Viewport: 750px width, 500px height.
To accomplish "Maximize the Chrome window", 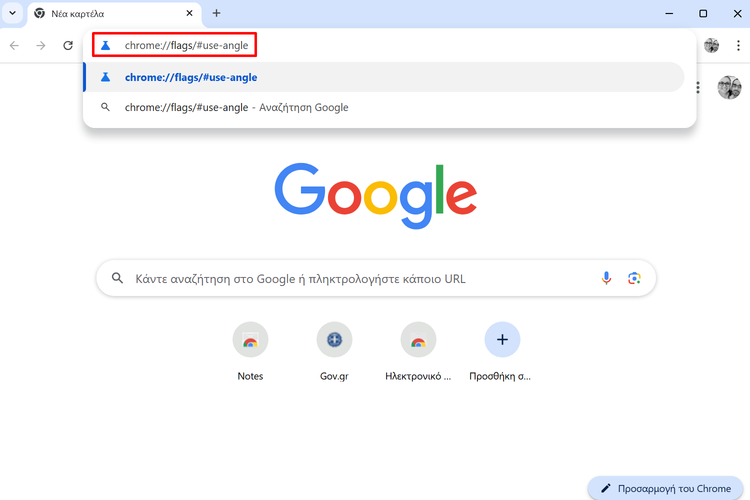I will tap(703, 13).
